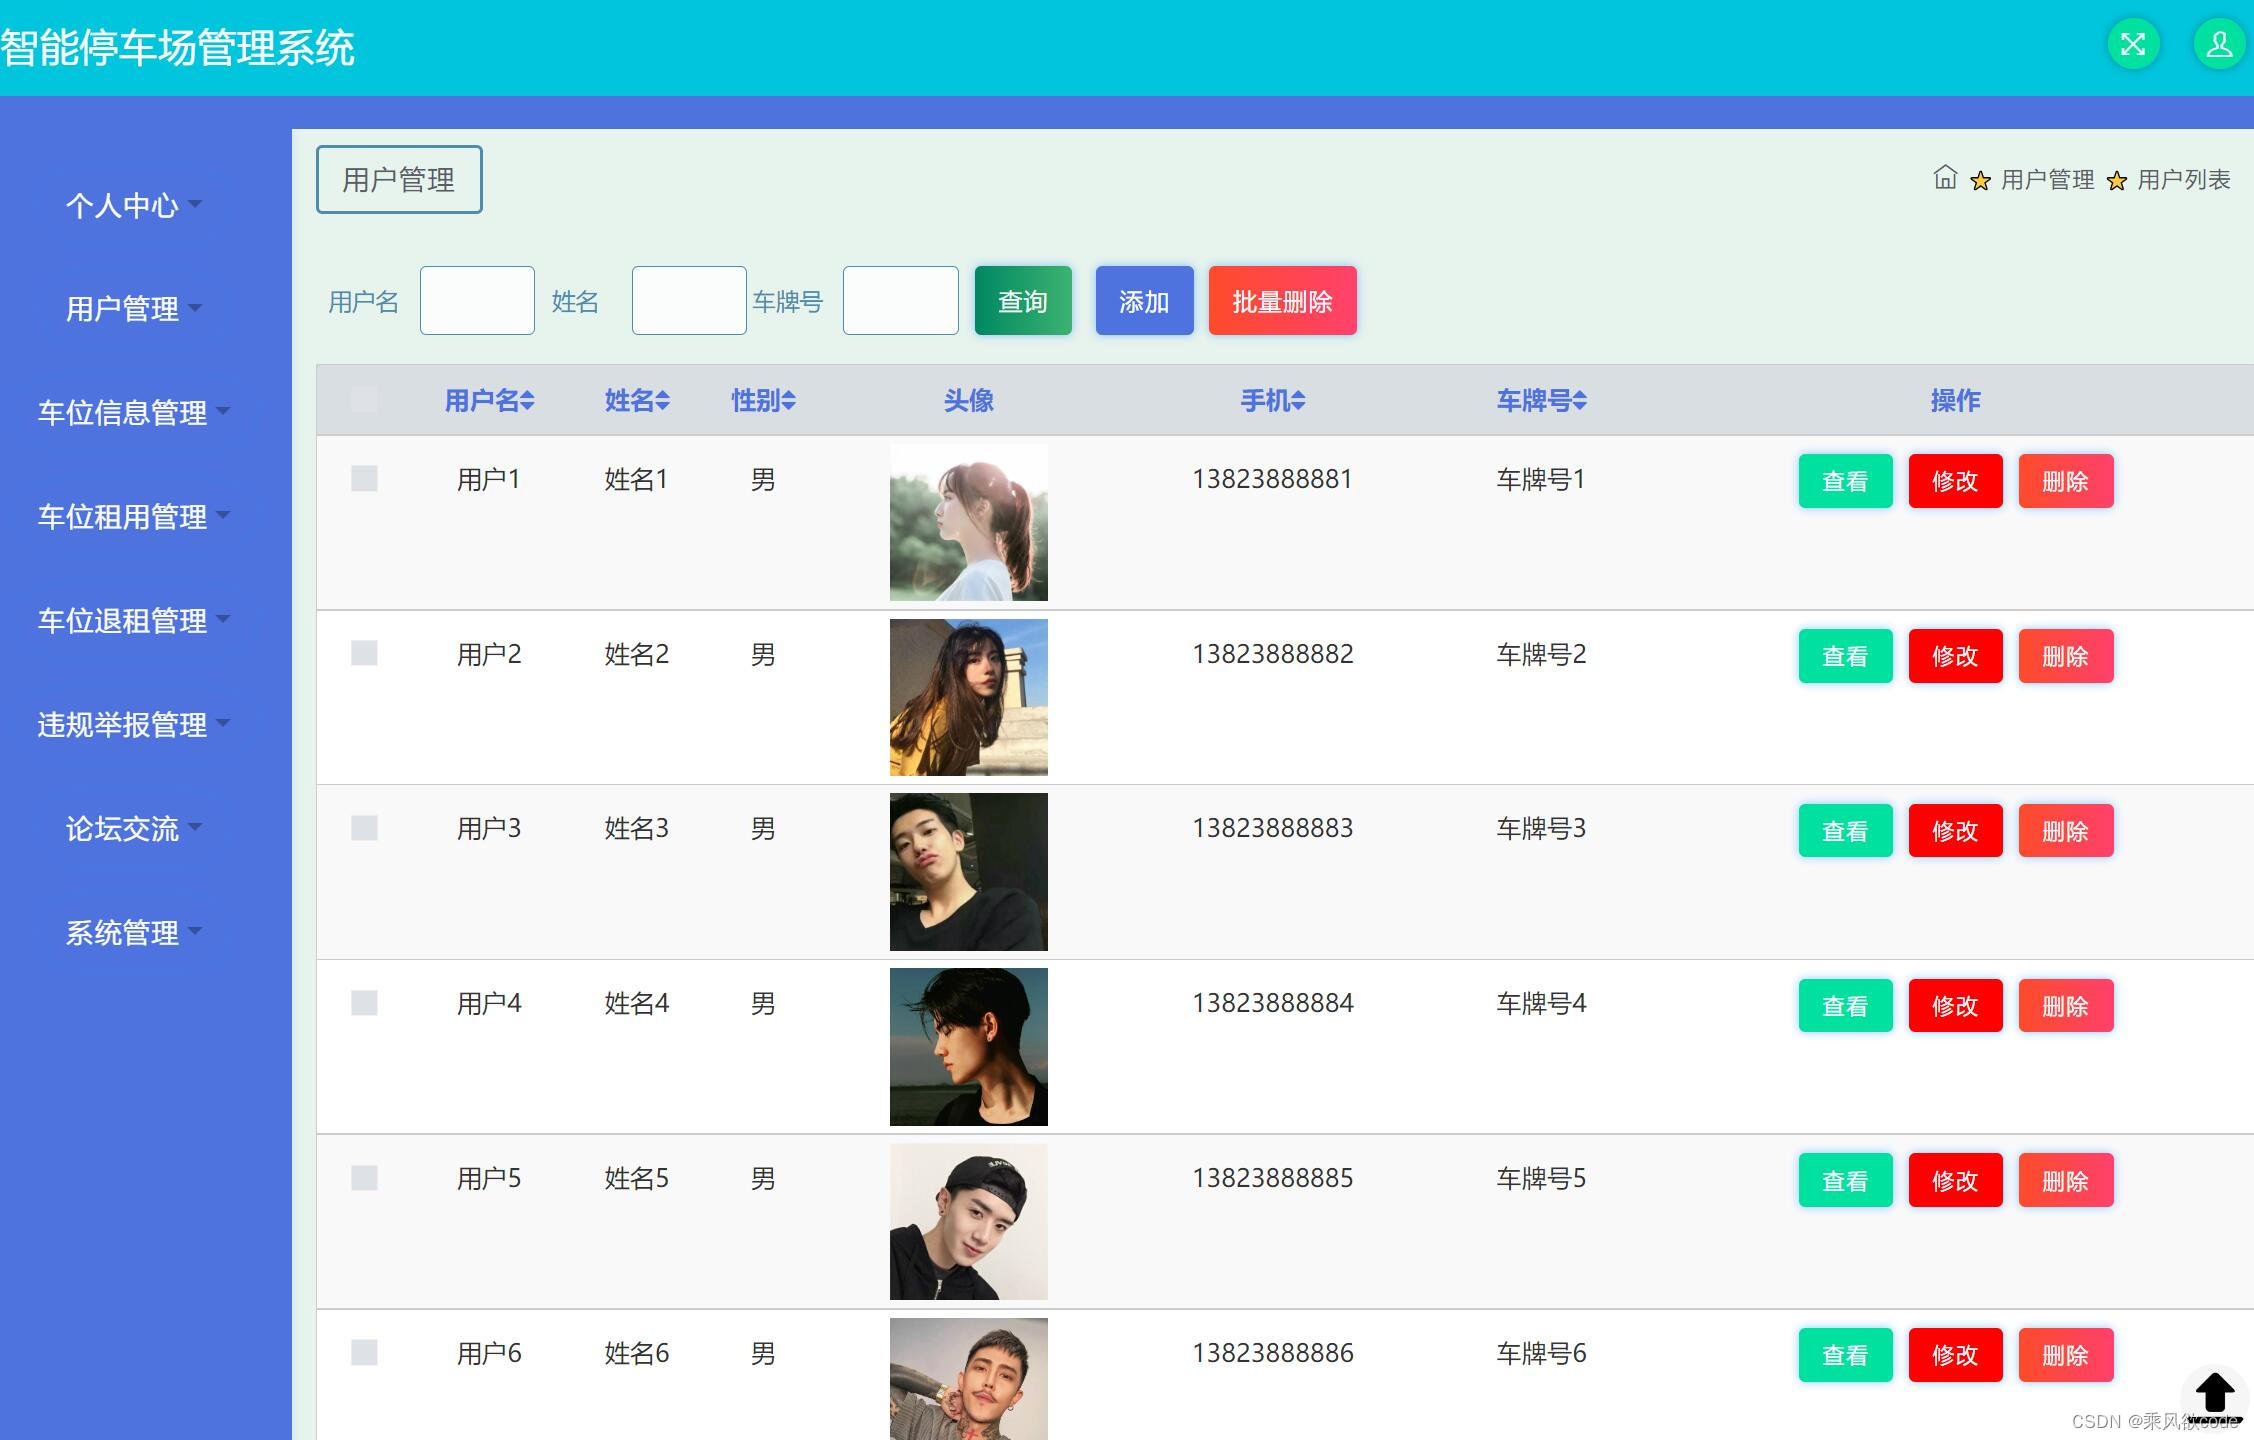The image size is (2254, 1440).
Task: Click the home icon in breadcrumb
Action: point(1944,178)
